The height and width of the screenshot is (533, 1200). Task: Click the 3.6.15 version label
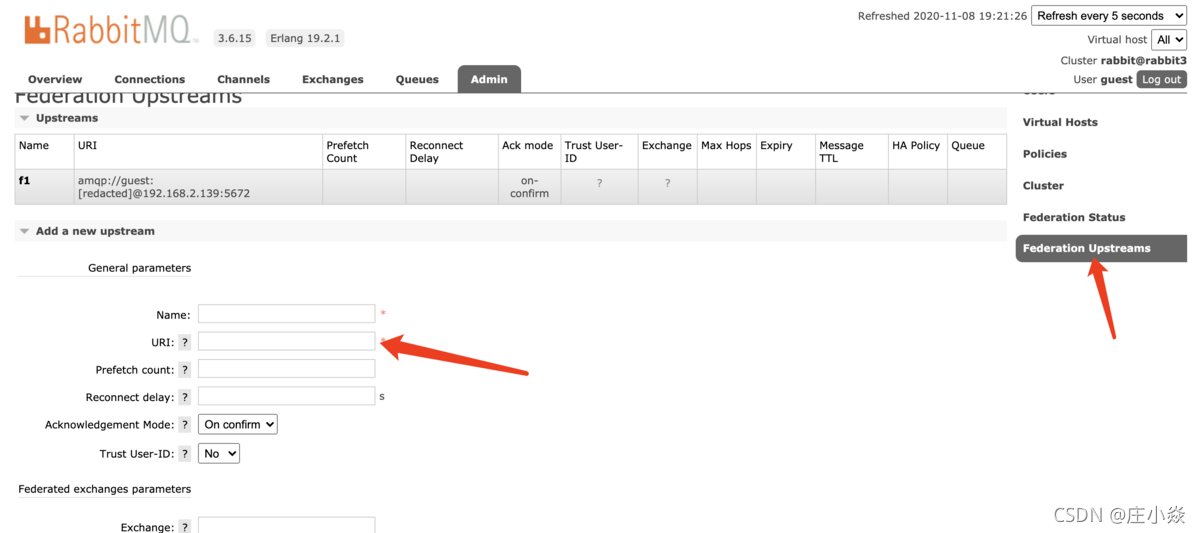point(234,38)
